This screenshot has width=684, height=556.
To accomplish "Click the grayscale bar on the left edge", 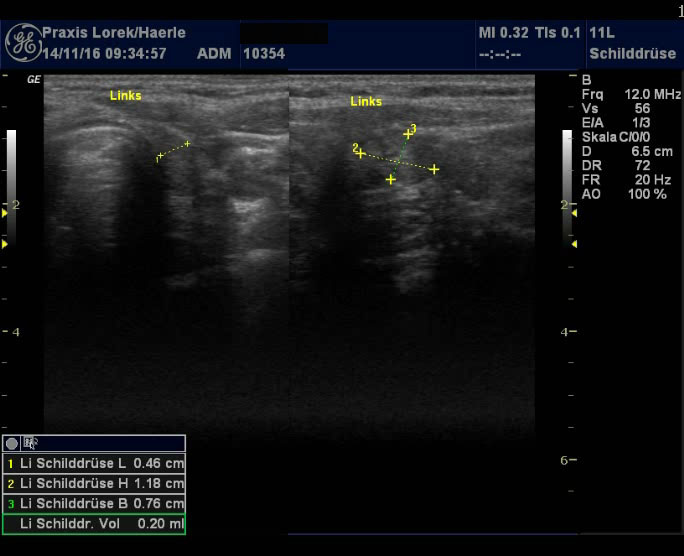I will point(11,168).
